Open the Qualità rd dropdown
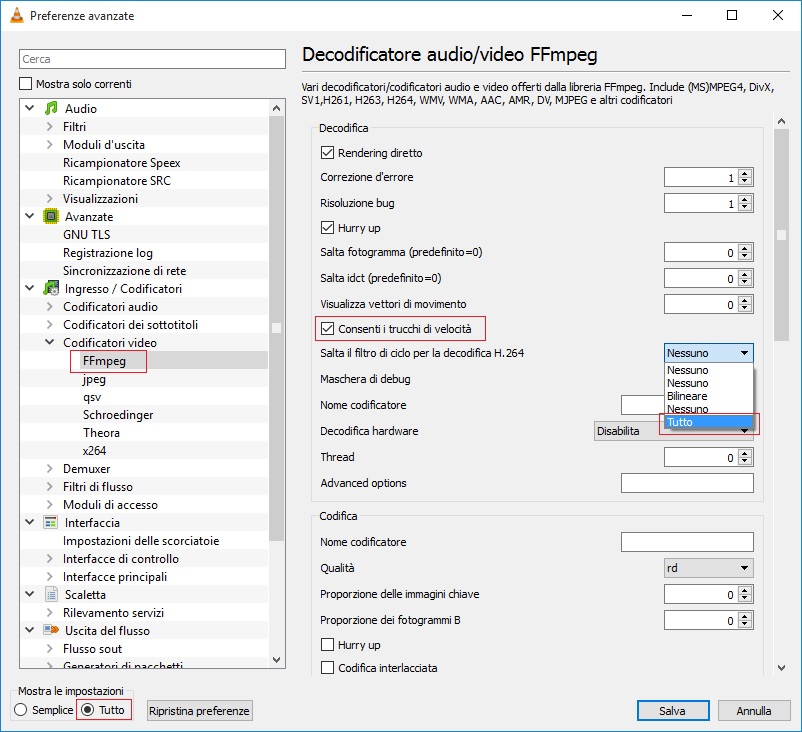 point(708,568)
